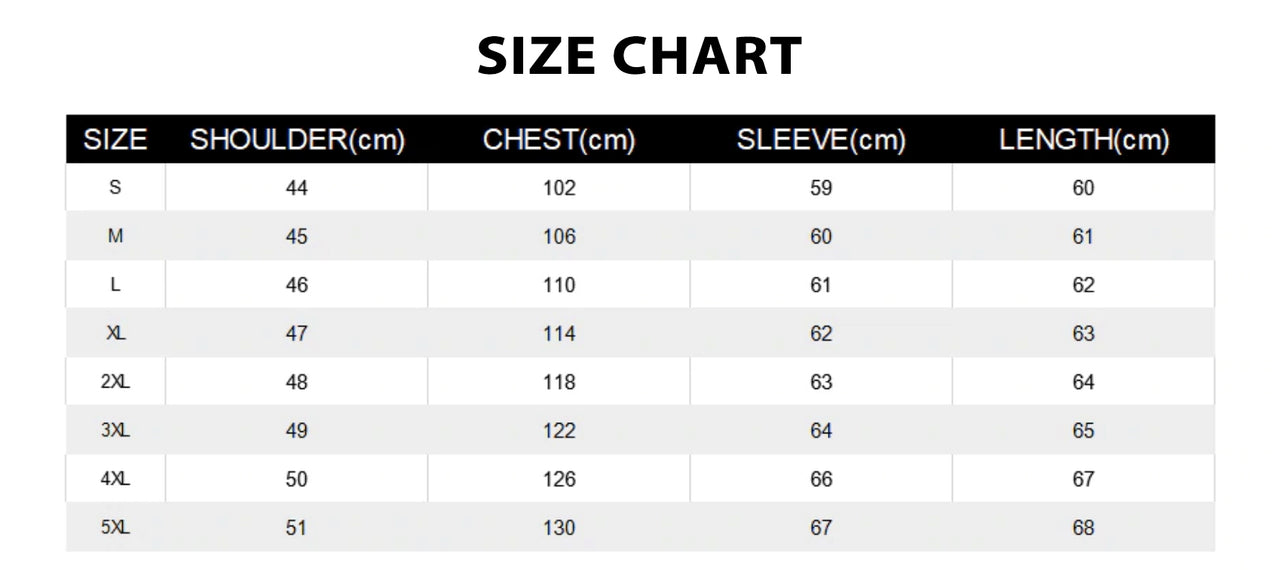Click the XL size row label
The width and height of the screenshot is (1280, 579).
click(x=115, y=334)
